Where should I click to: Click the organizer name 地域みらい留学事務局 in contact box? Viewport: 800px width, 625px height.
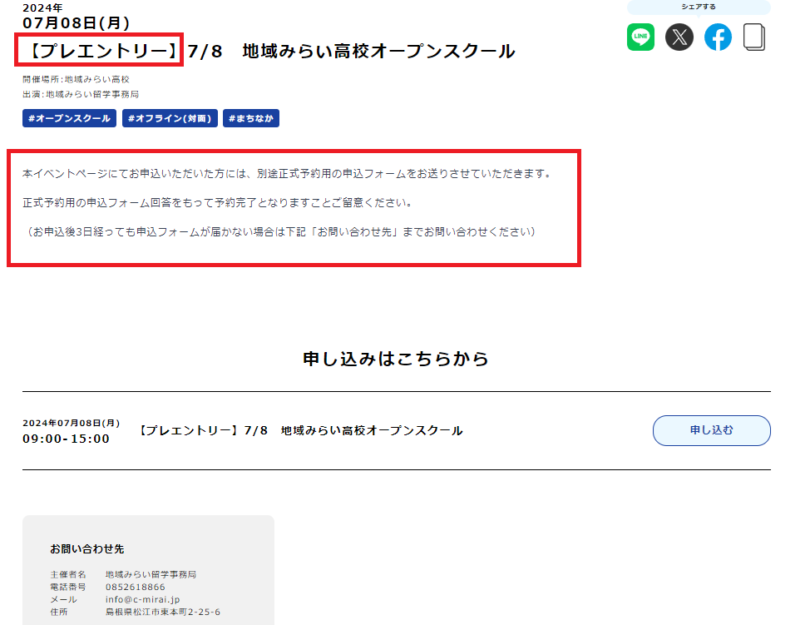click(151, 575)
